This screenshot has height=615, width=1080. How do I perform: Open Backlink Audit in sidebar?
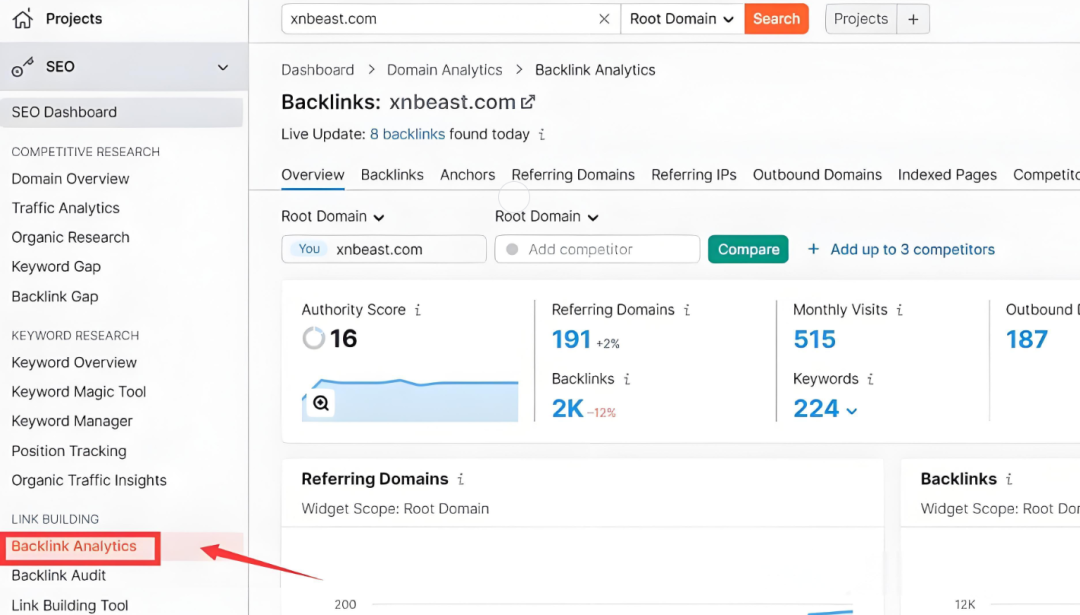(x=59, y=576)
